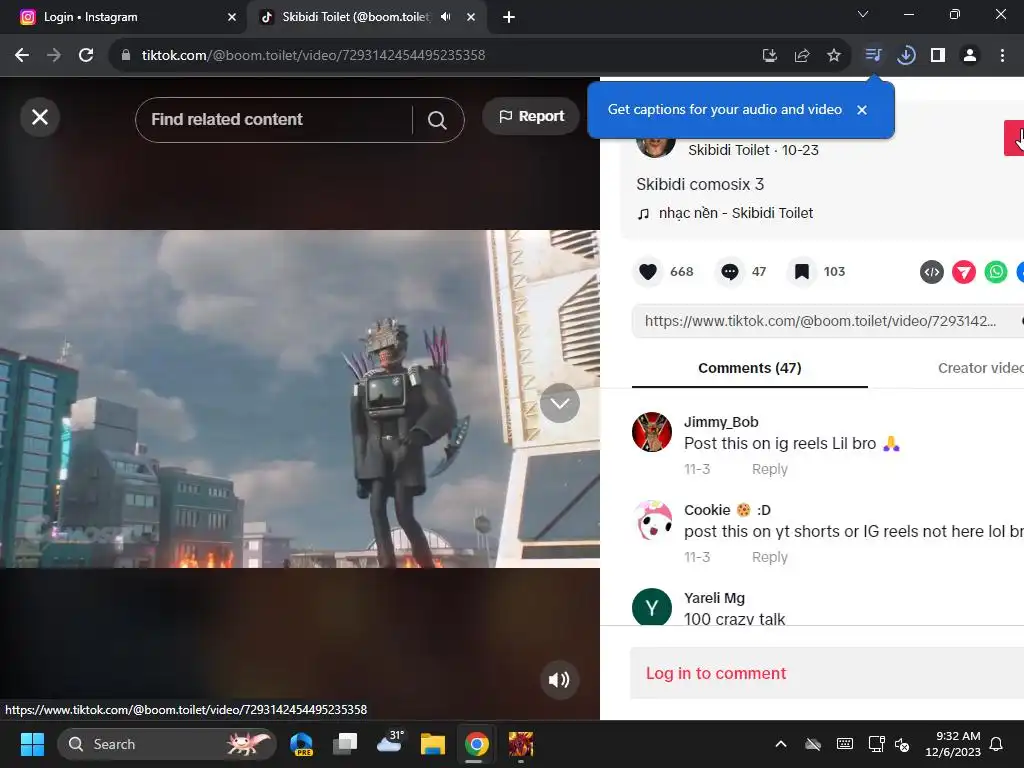This screenshot has height=768, width=1024.
Task: Open a new browser tab
Action: click(x=509, y=17)
